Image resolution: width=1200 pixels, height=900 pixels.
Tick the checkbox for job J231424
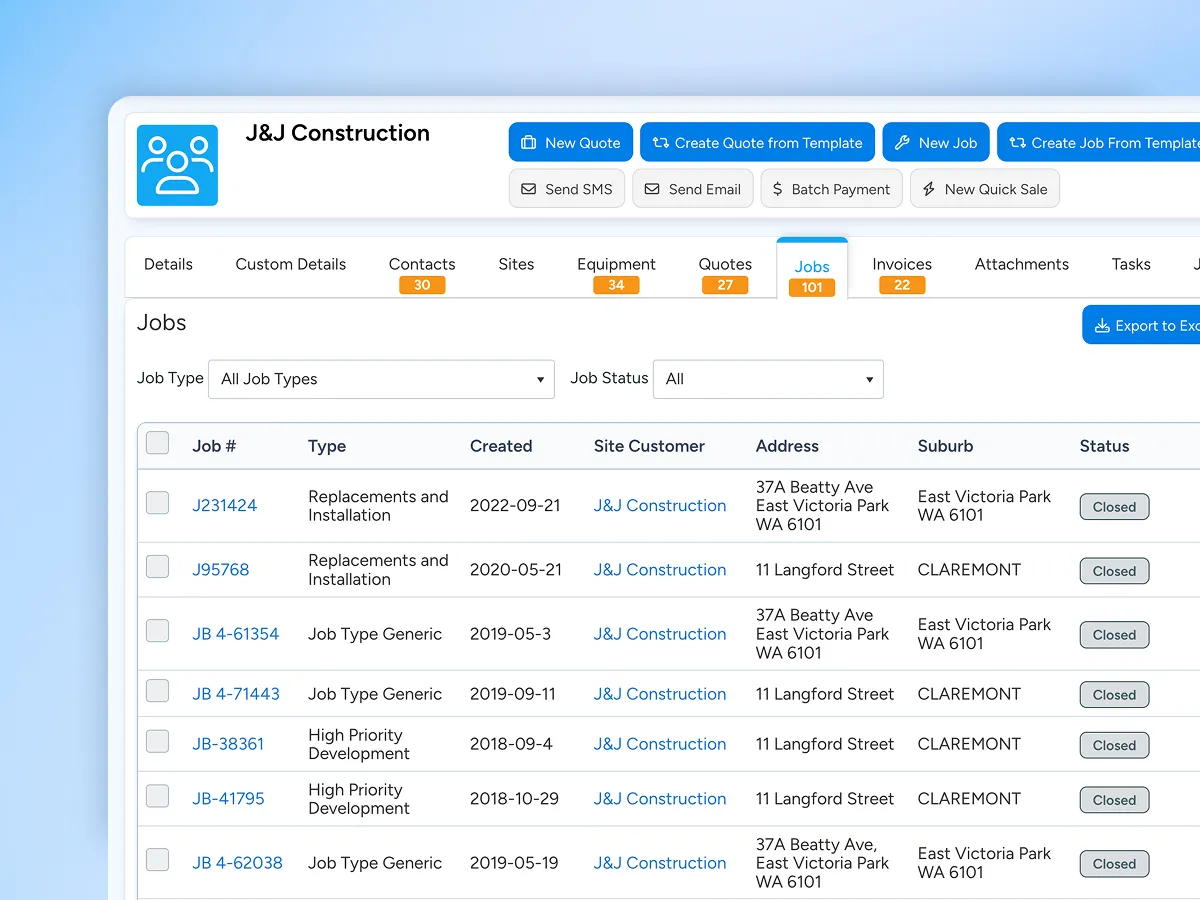tap(158, 503)
